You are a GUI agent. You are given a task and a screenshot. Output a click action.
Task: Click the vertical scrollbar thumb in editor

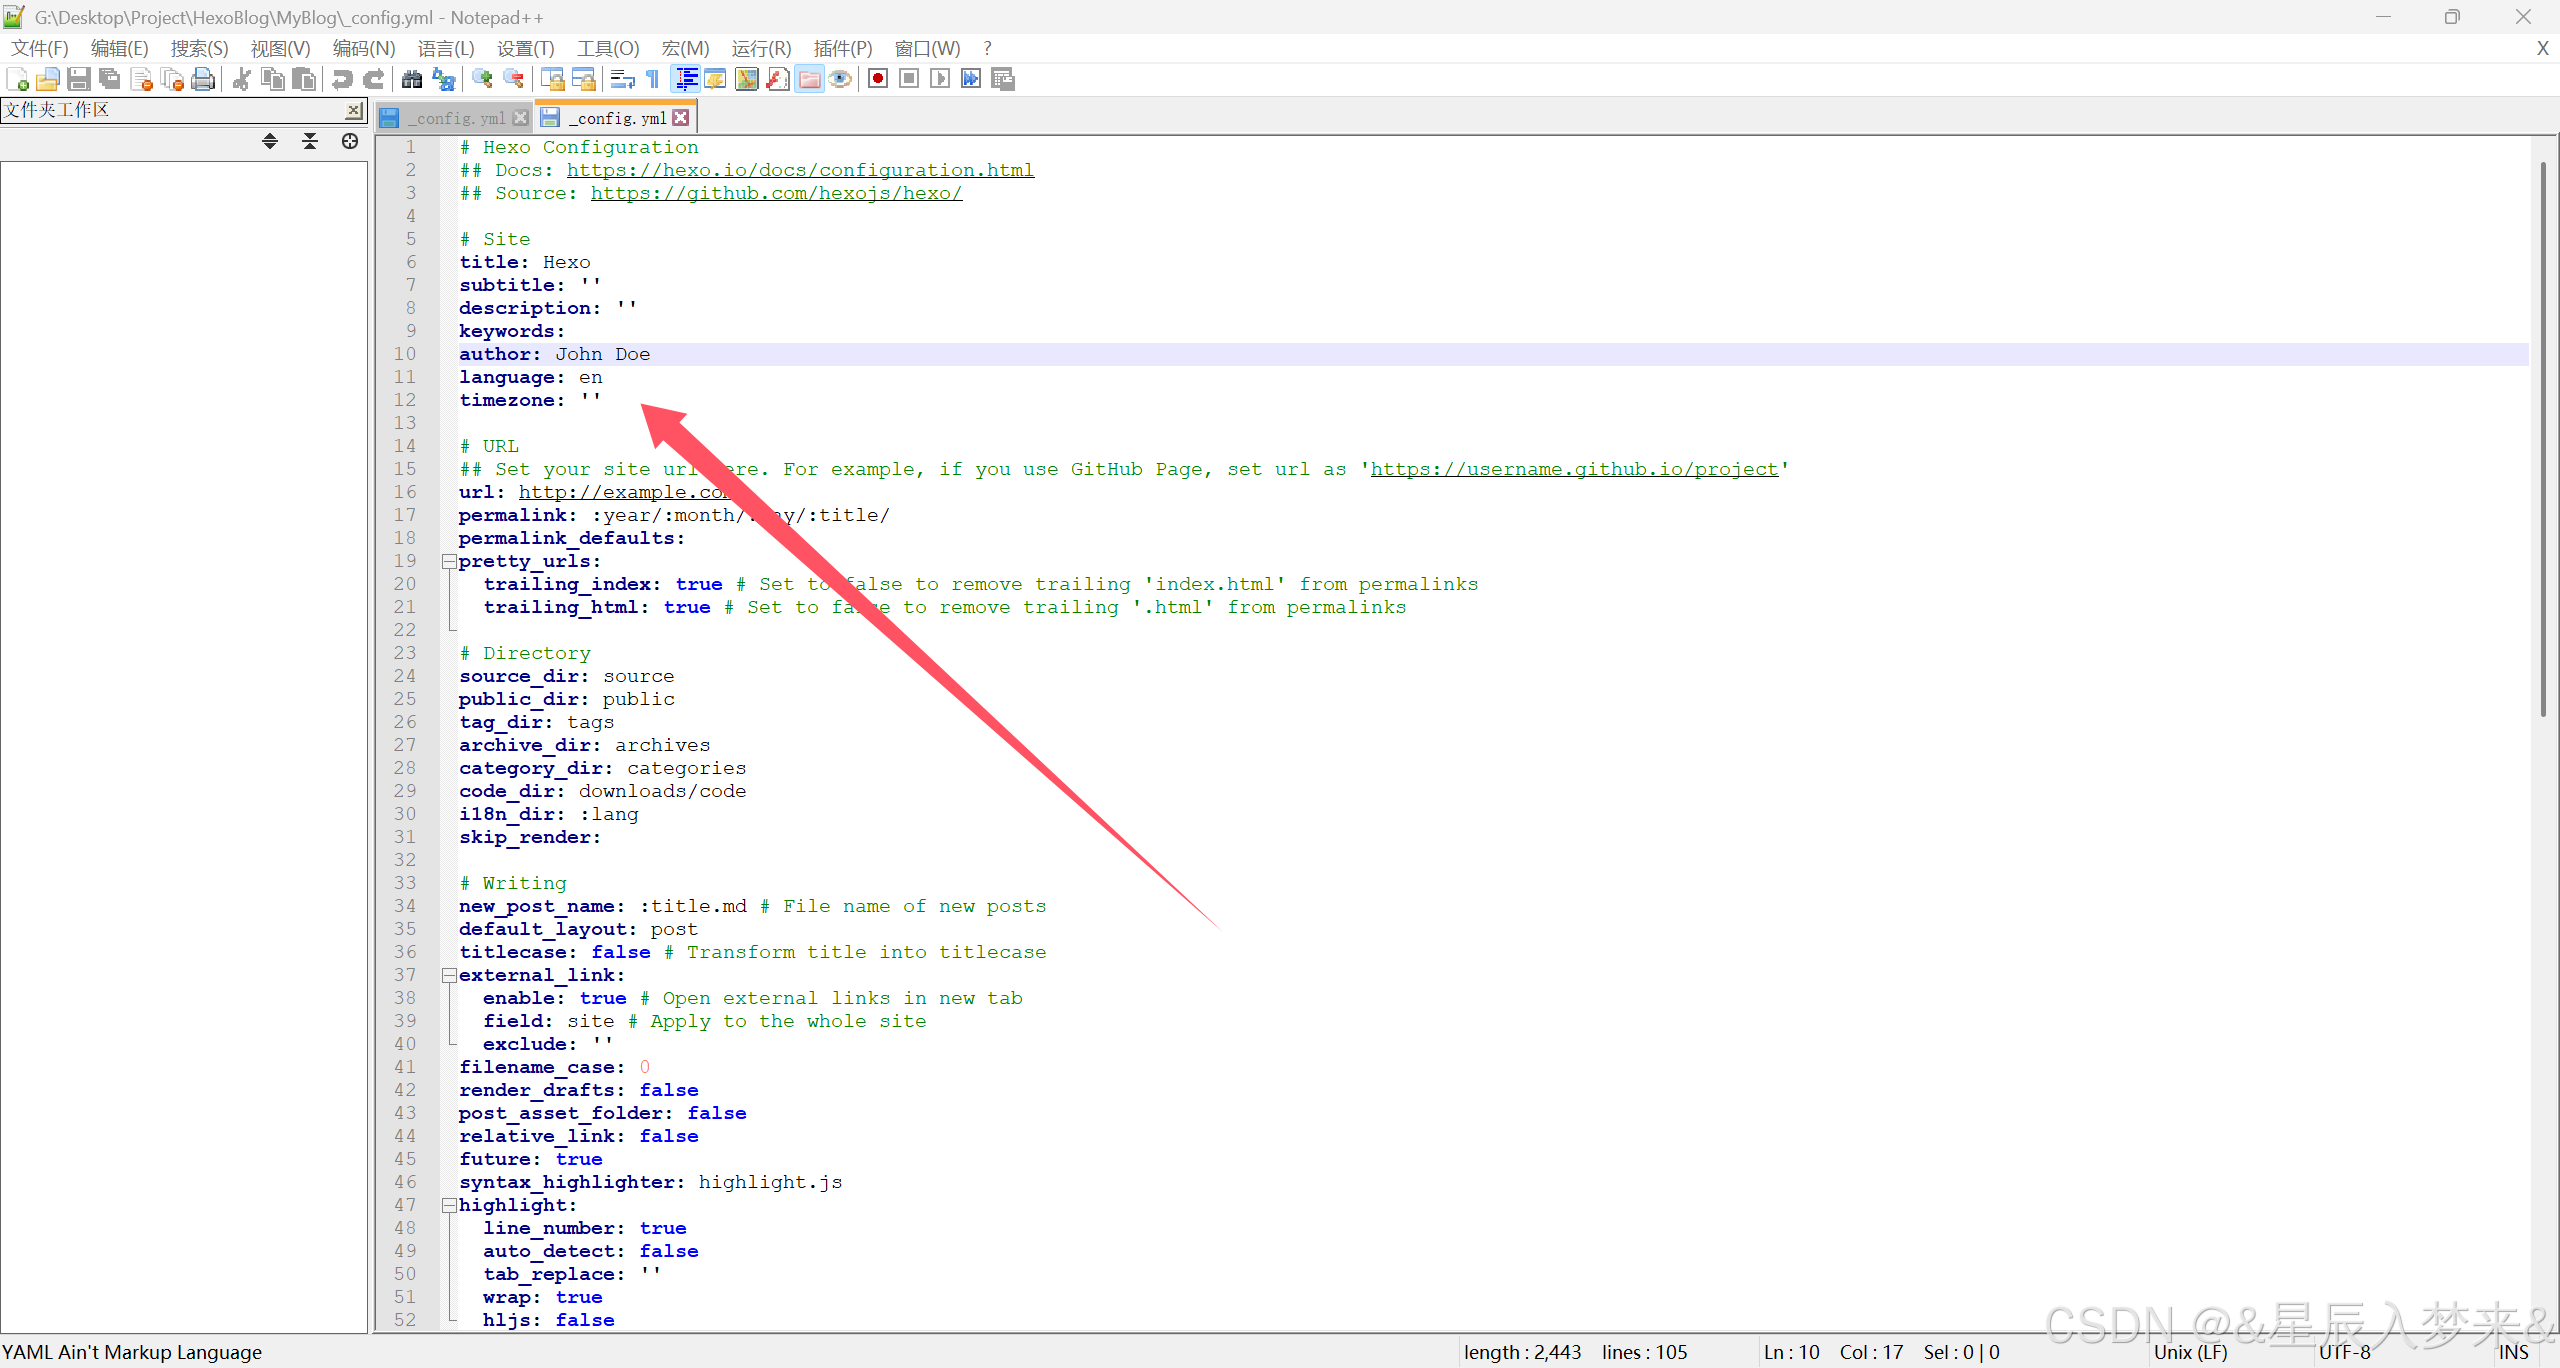(x=2541, y=440)
